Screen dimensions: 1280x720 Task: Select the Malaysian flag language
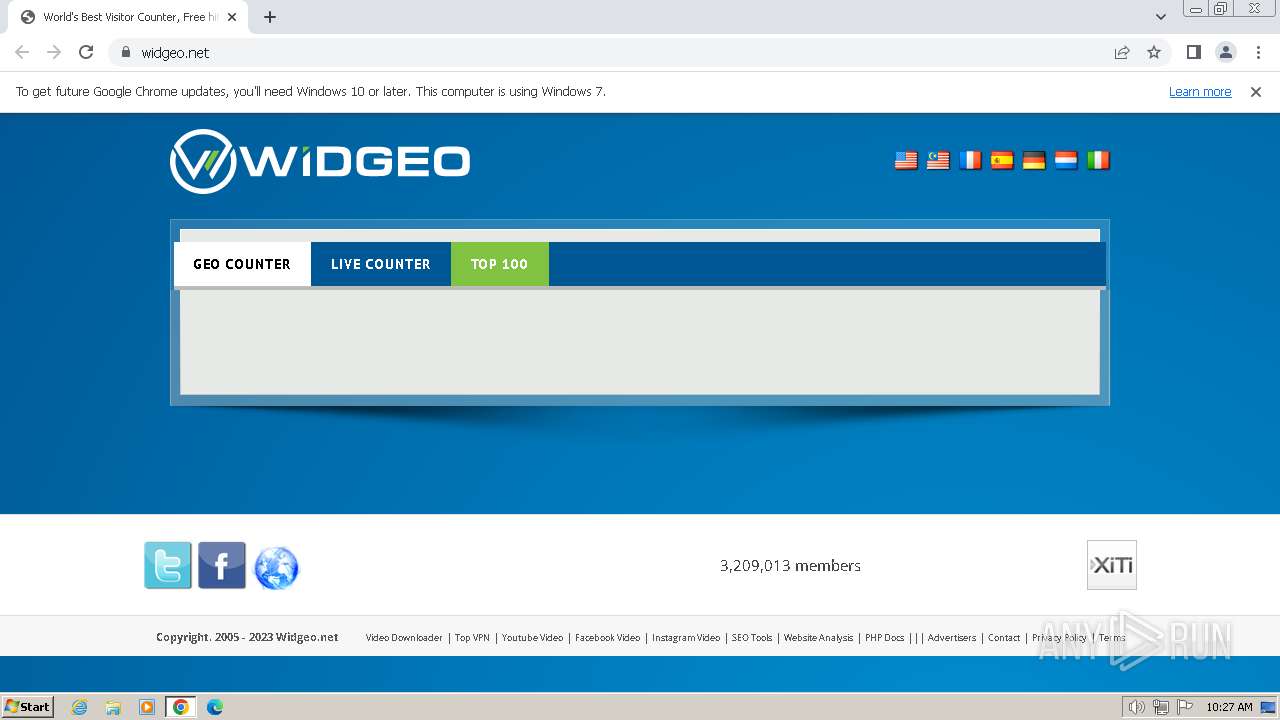click(938, 160)
